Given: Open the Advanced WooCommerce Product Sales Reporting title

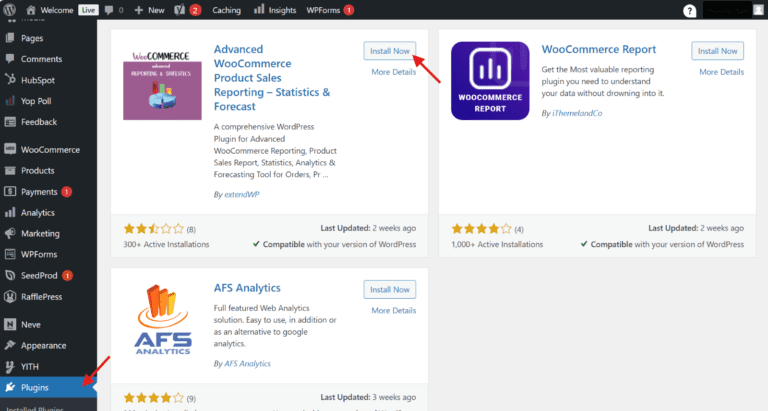Looking at the screenshot, I should [x=272, y=78].
